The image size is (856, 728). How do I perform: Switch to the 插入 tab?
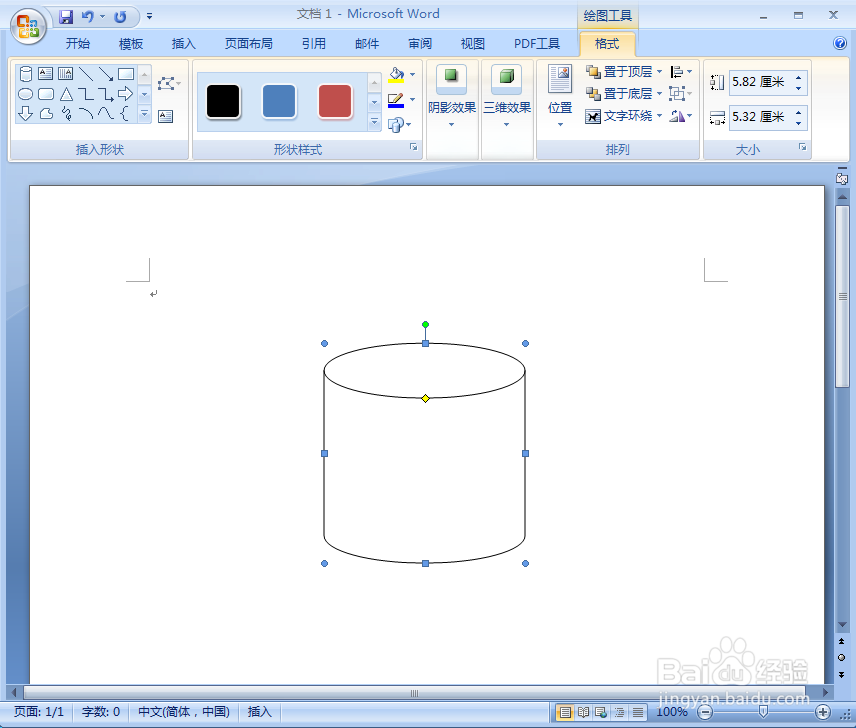tap(183, 44)
